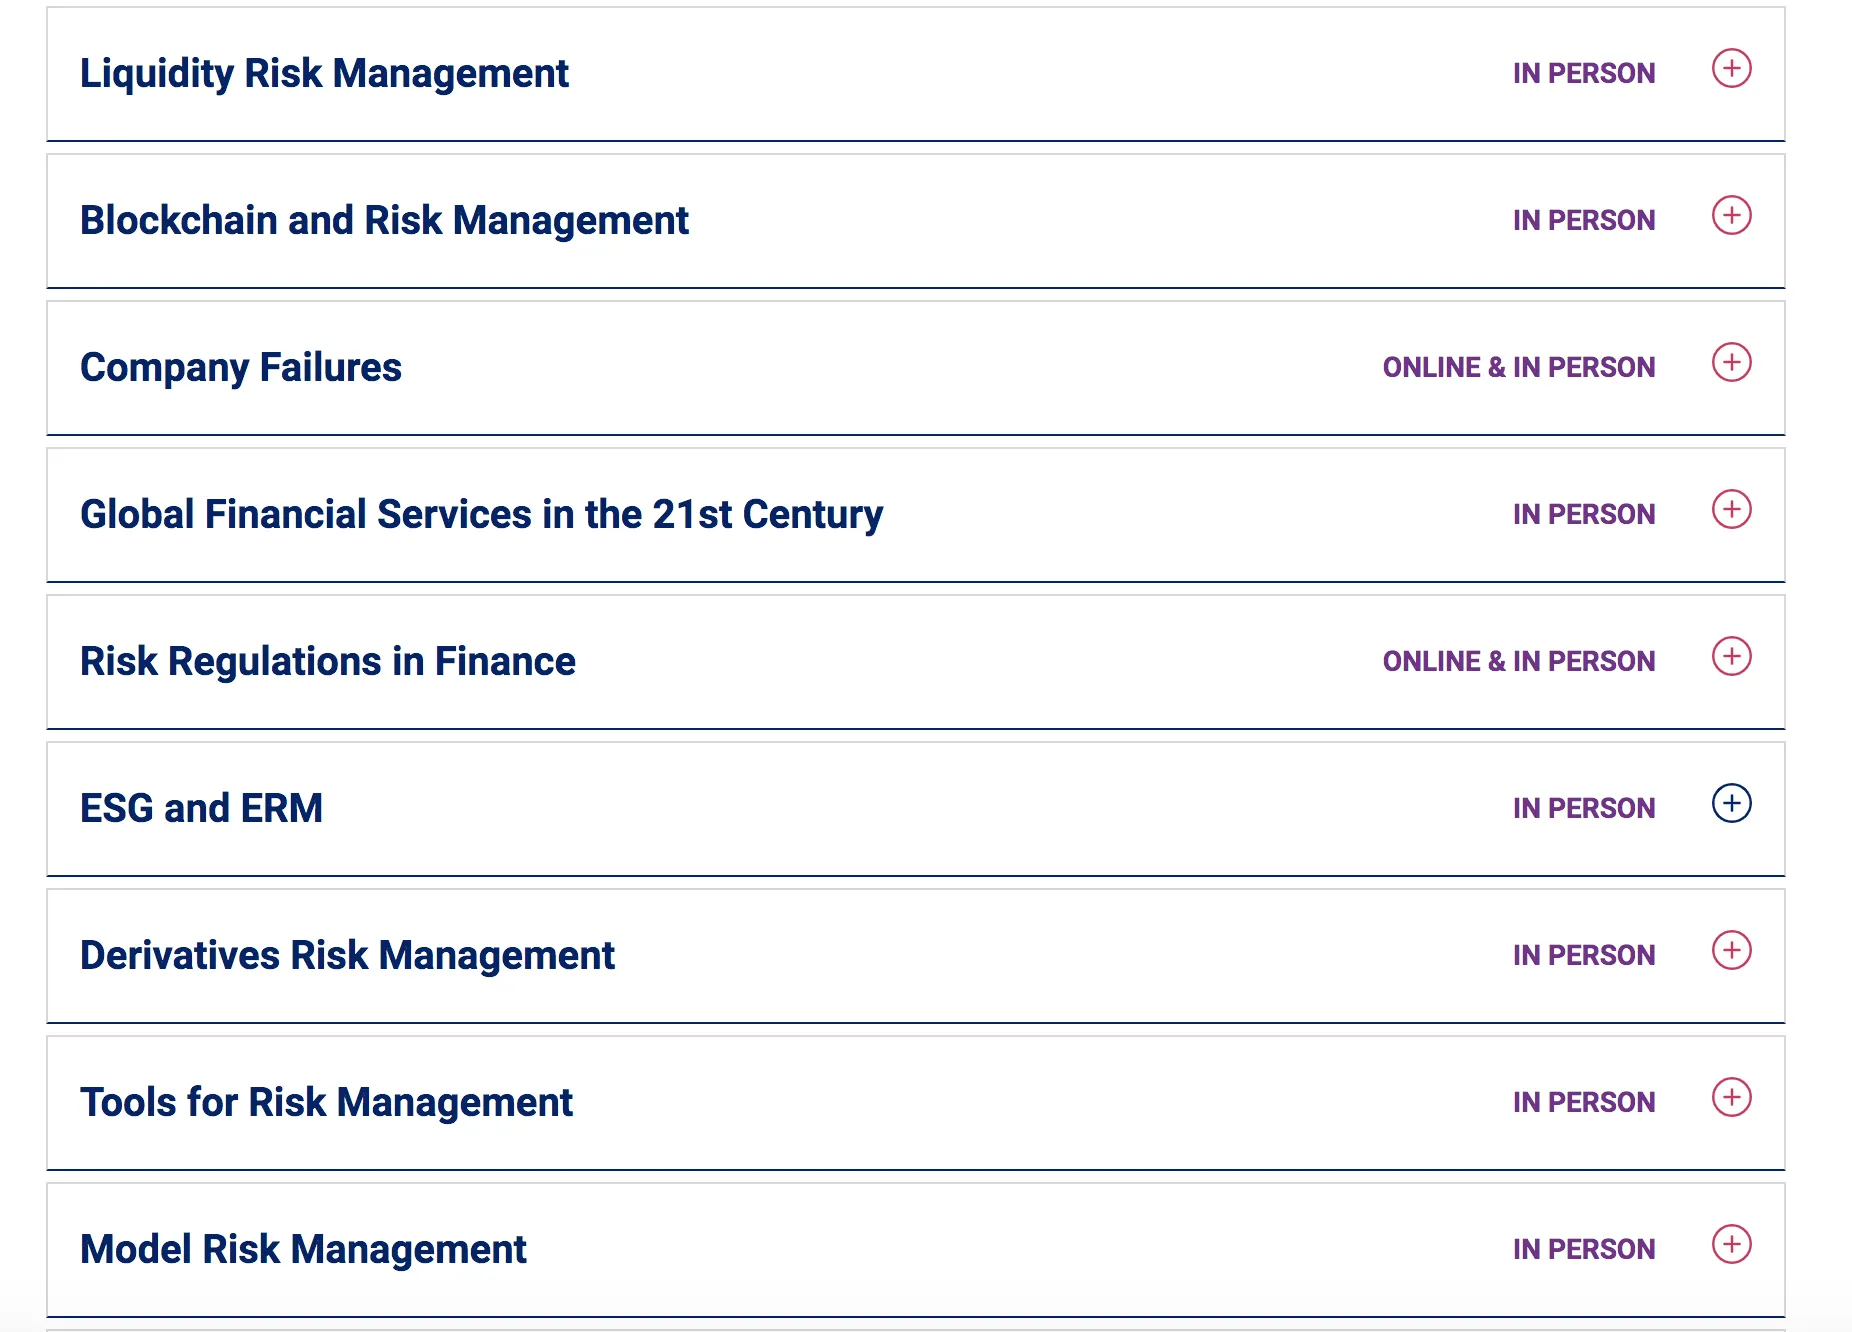The width and height of the screenshot is (1852, 1332).
Task: Click plus icon for Global Financial Services
Action: (x=1731, y=510)
